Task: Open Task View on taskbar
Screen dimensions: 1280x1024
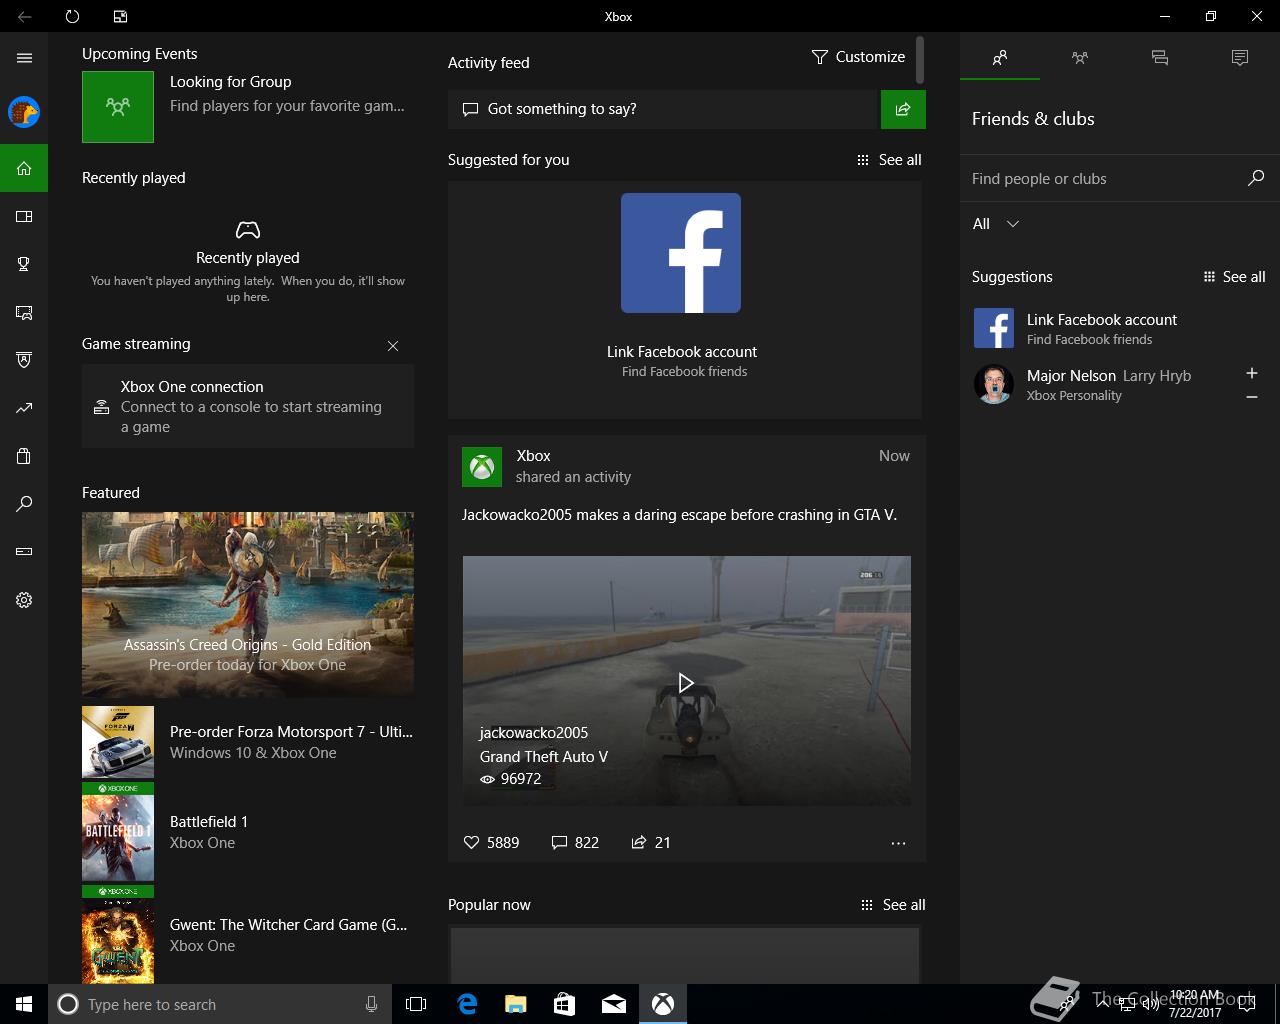Action: click(416, 1004)
